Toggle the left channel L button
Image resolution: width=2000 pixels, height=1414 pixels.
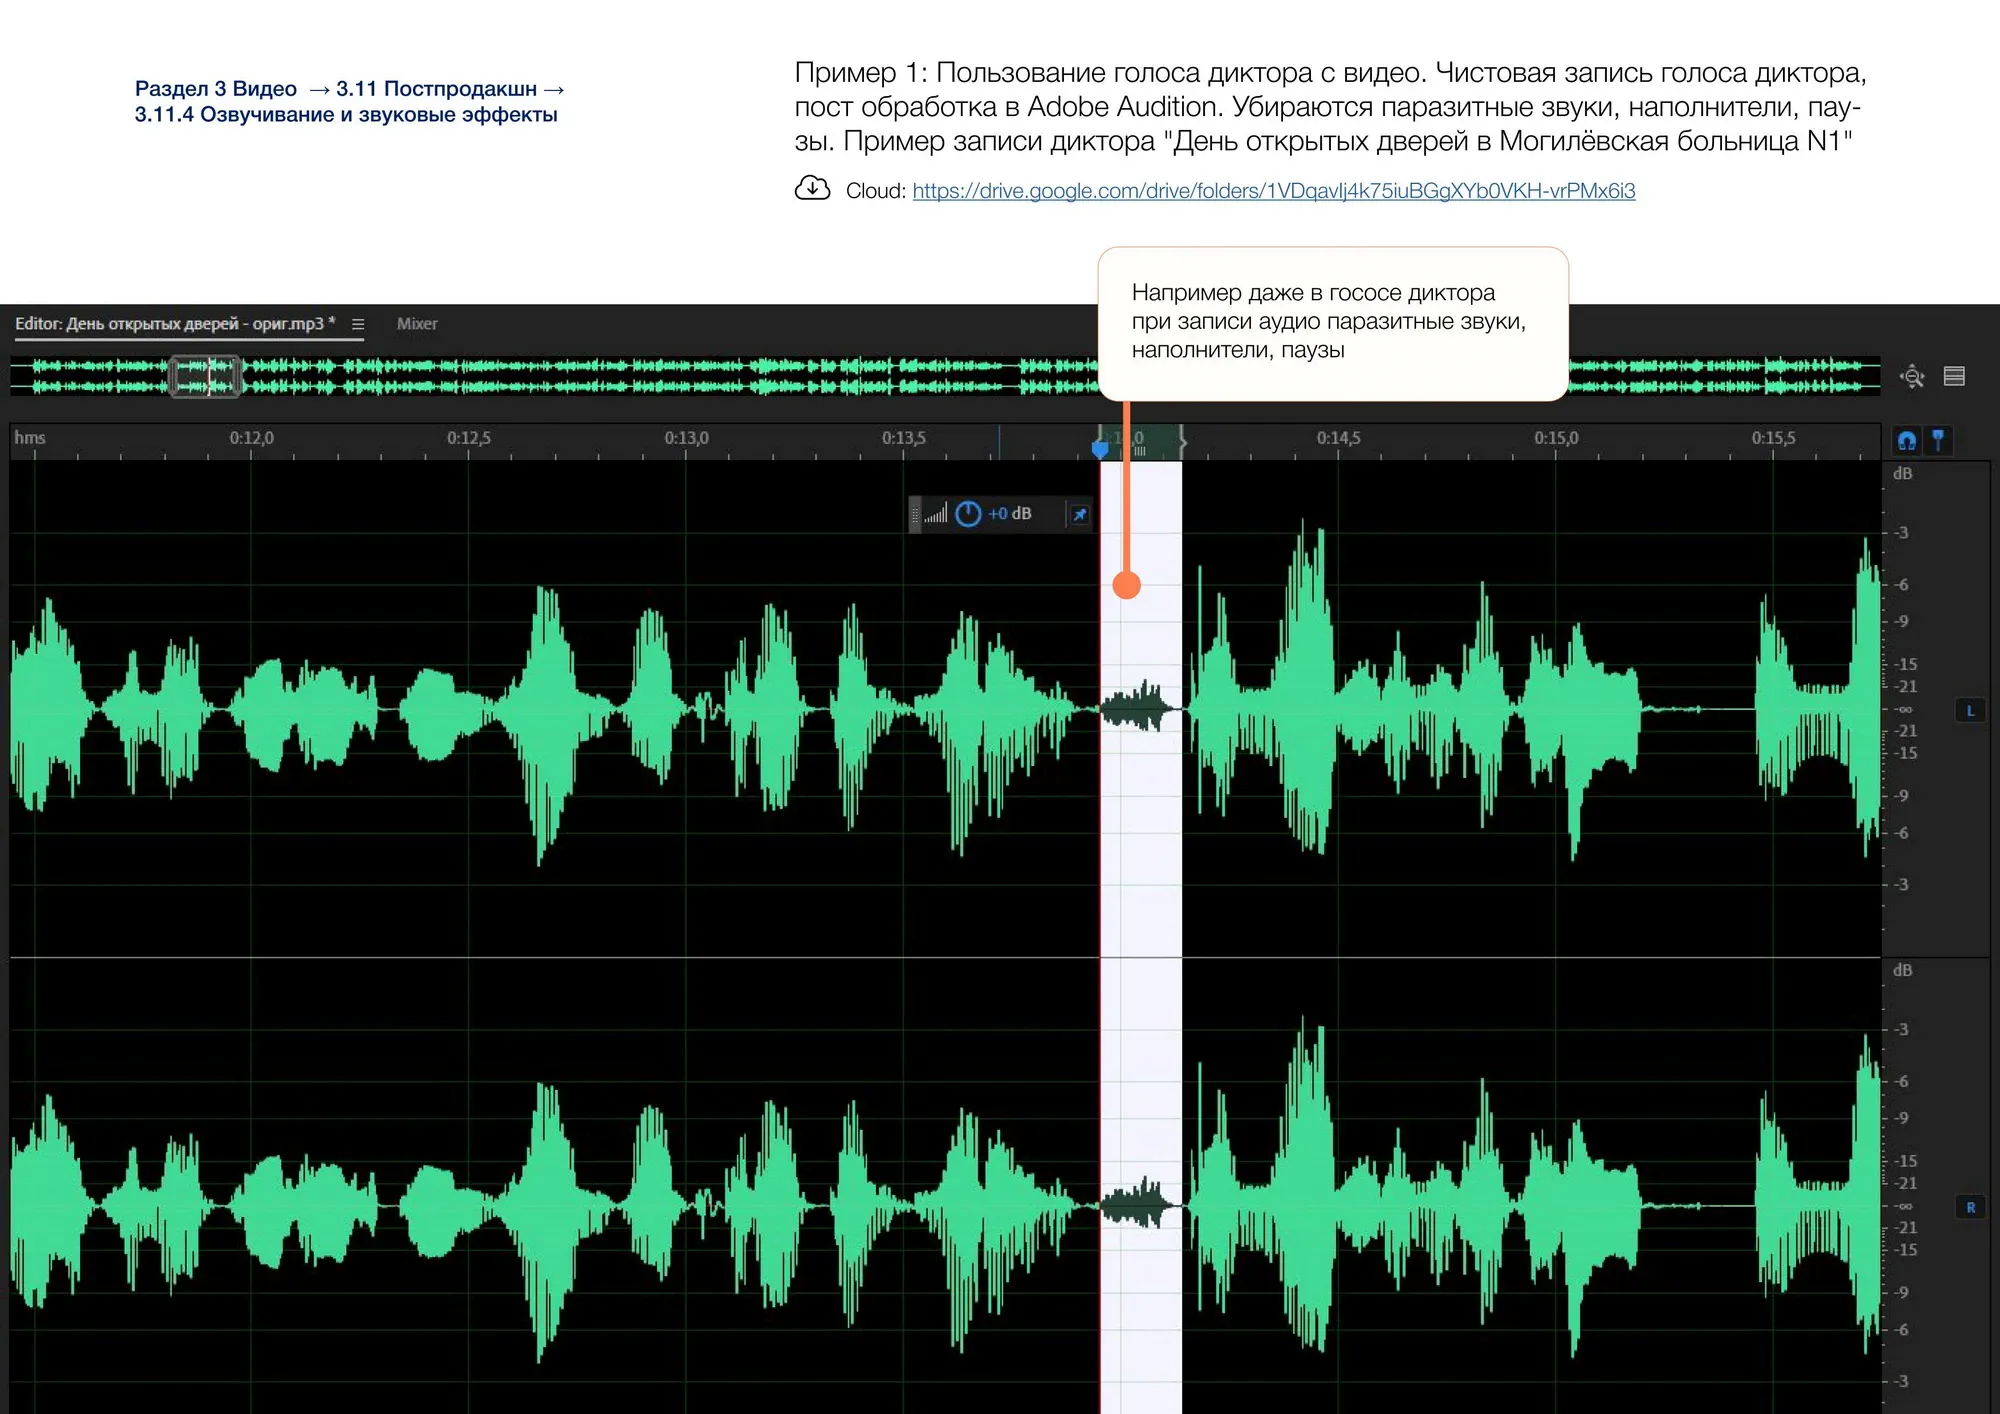[x=1970, y=711]
